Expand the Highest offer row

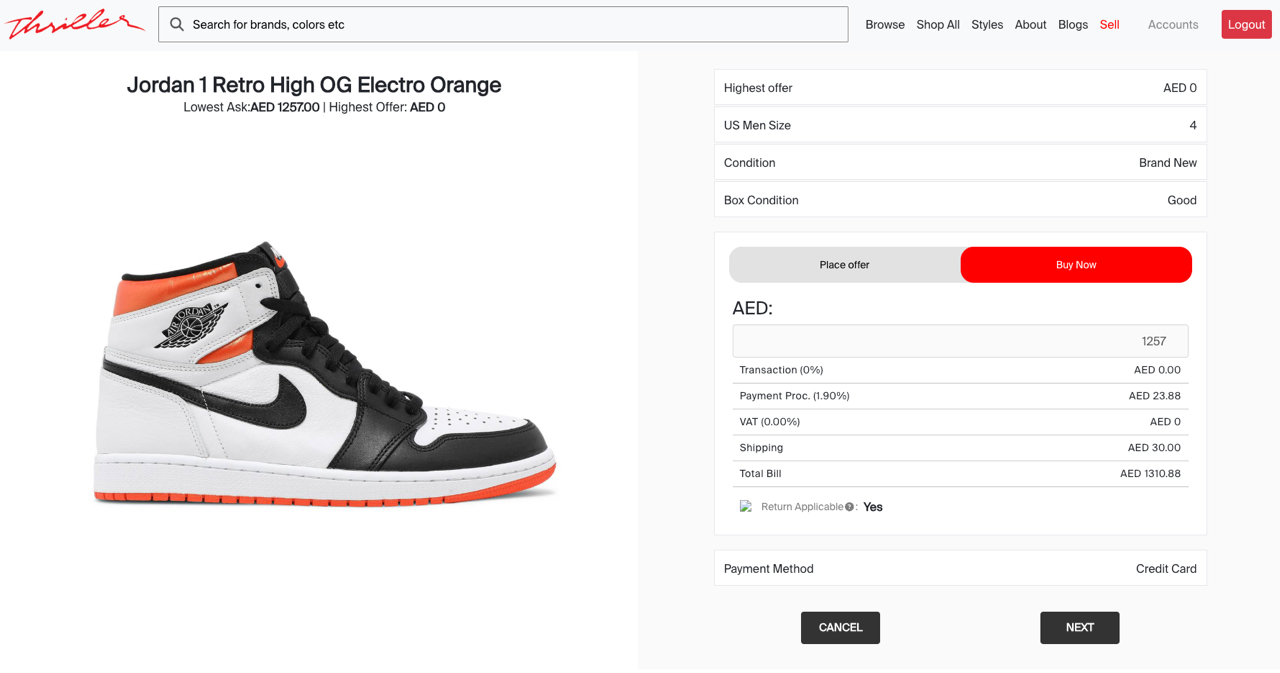pyautogui.click(x=960, y=88)
